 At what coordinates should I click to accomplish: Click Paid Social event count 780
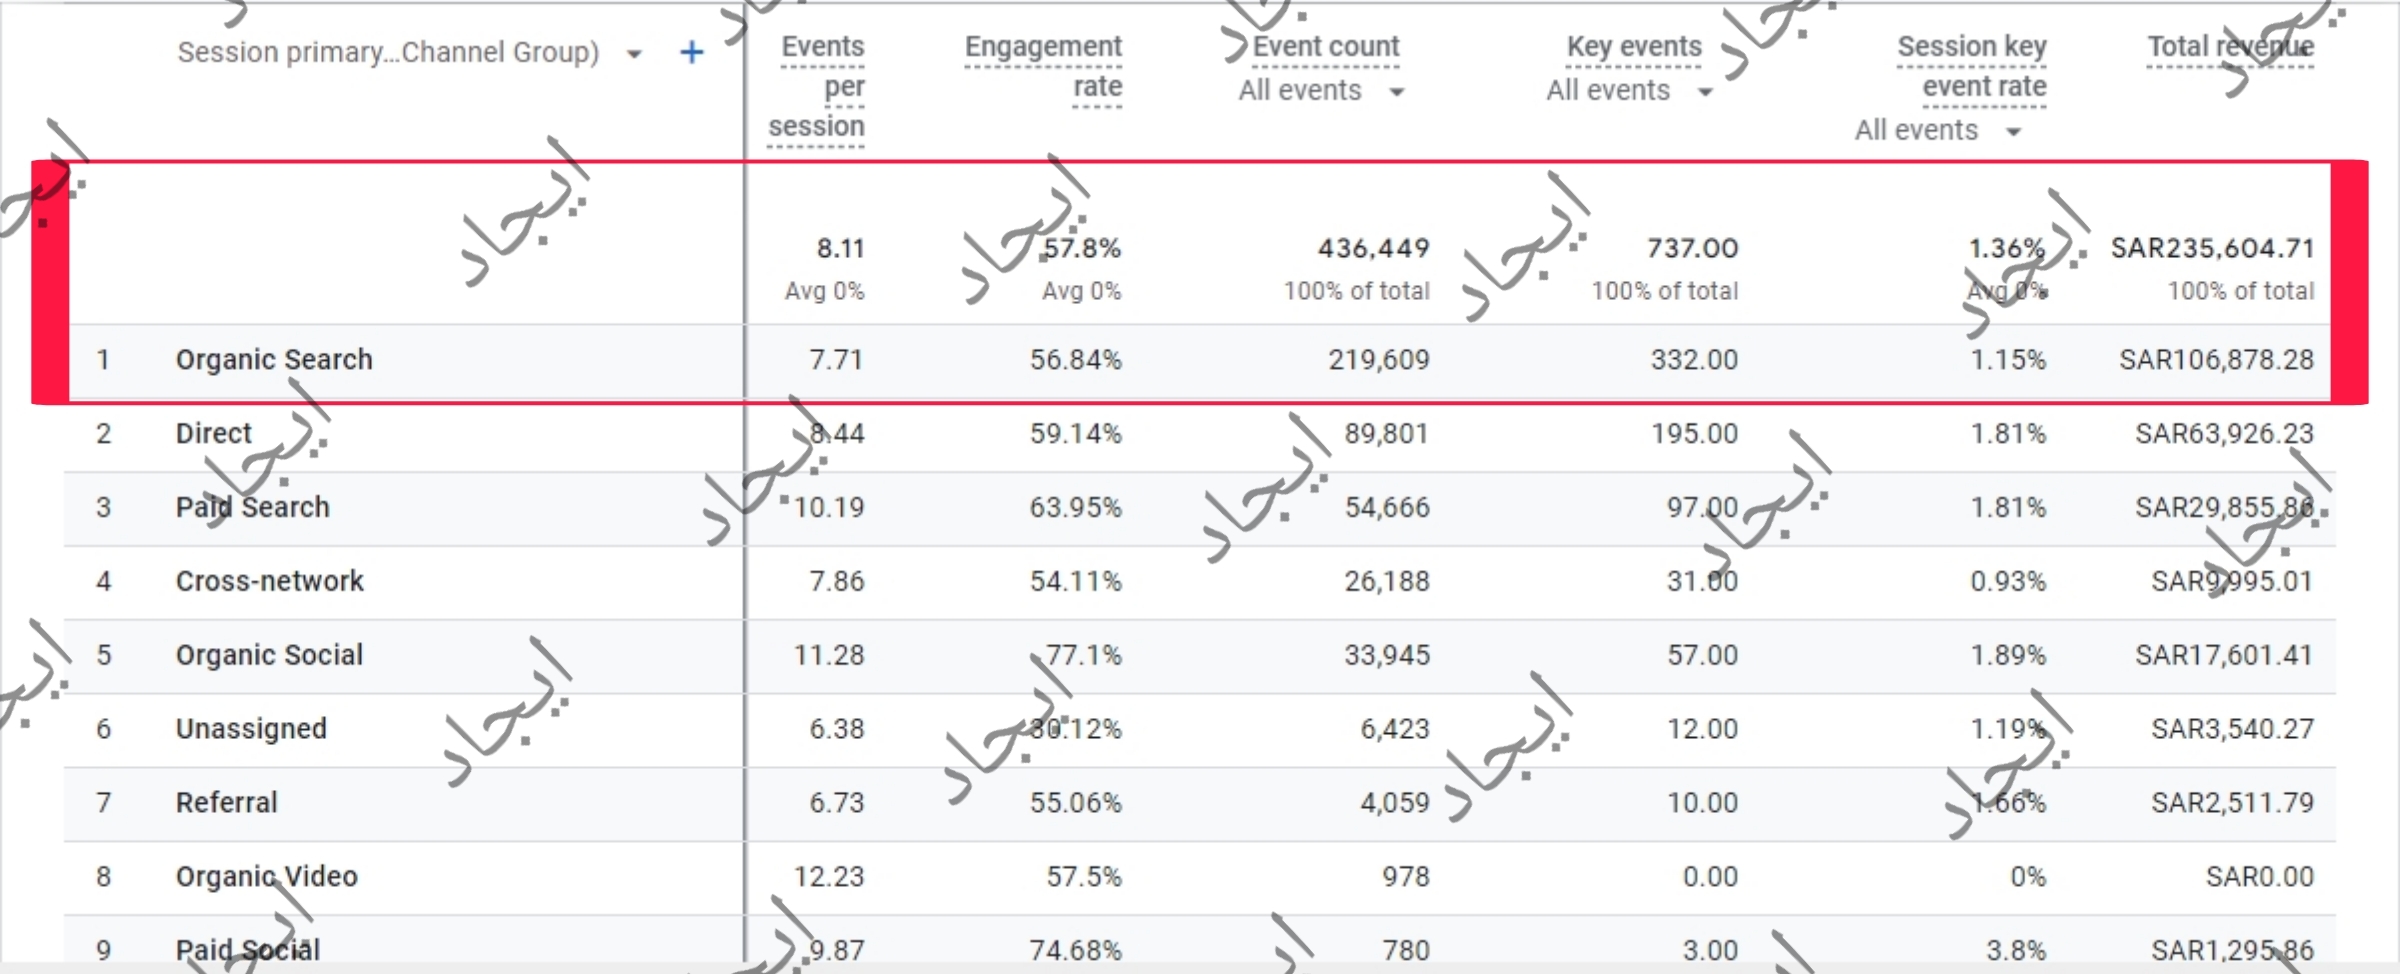[1406, 951]
